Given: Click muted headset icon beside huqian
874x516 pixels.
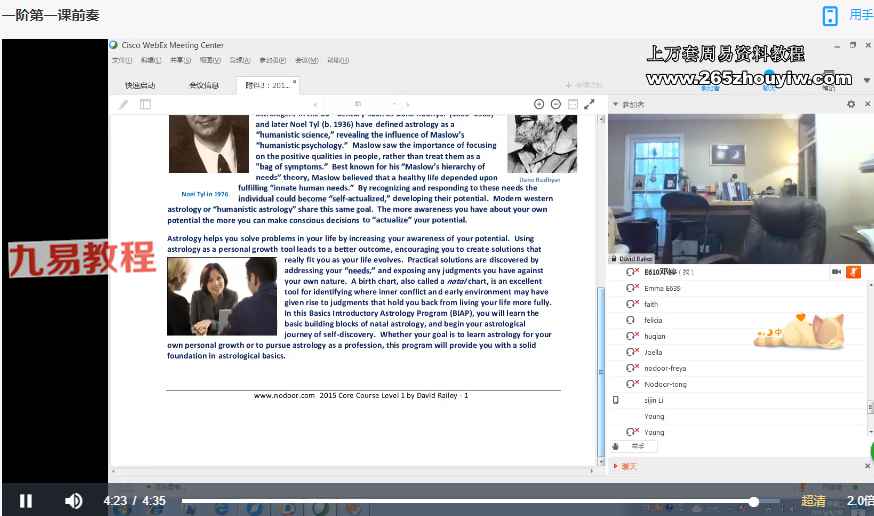Looking at the screenshot, I should click(x=632, y=336).
